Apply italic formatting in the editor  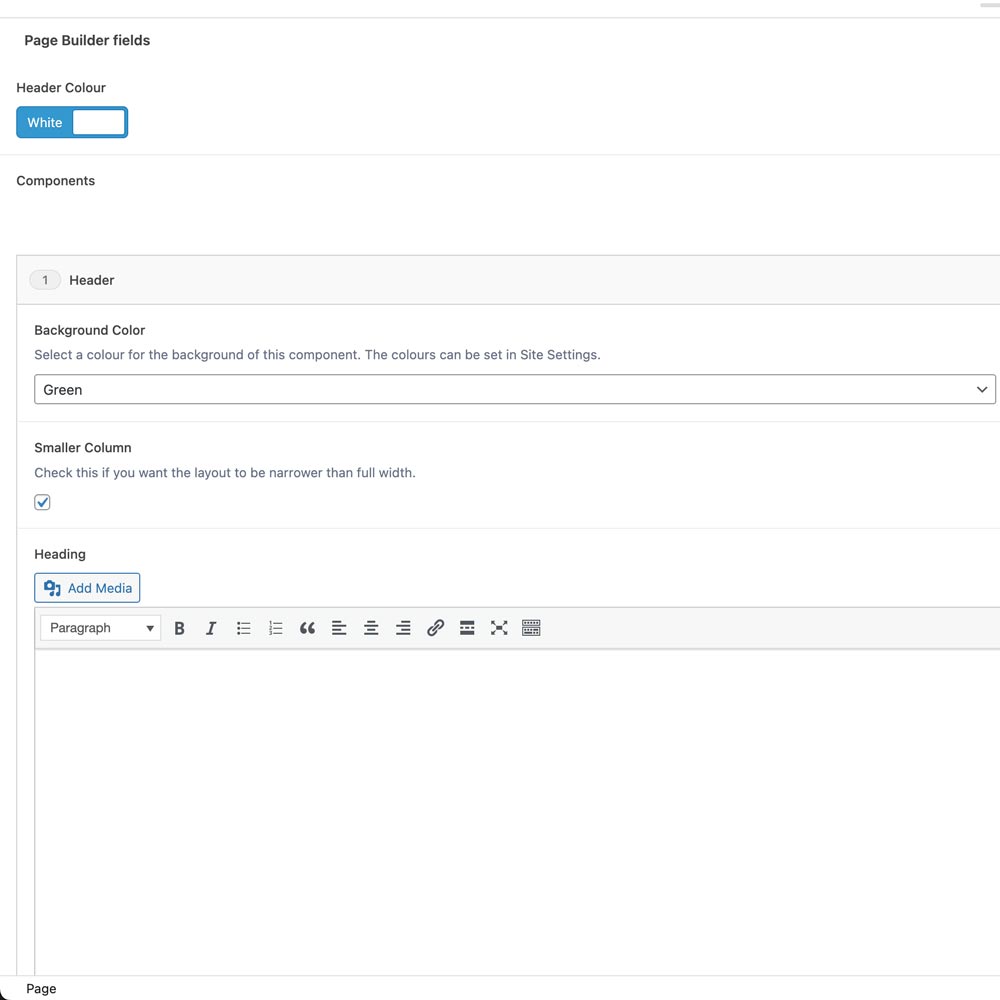pyautogui.click(x=211, y=628)
